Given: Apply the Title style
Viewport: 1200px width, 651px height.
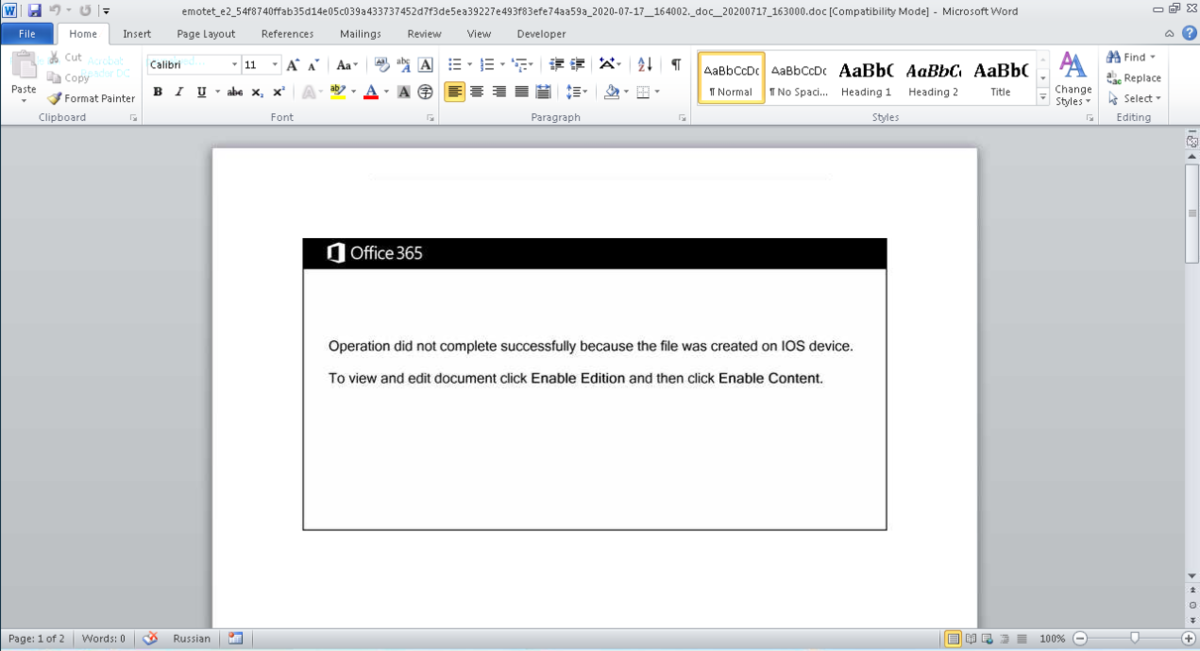Looking at the screenshot, I should tap(1000, 78).
